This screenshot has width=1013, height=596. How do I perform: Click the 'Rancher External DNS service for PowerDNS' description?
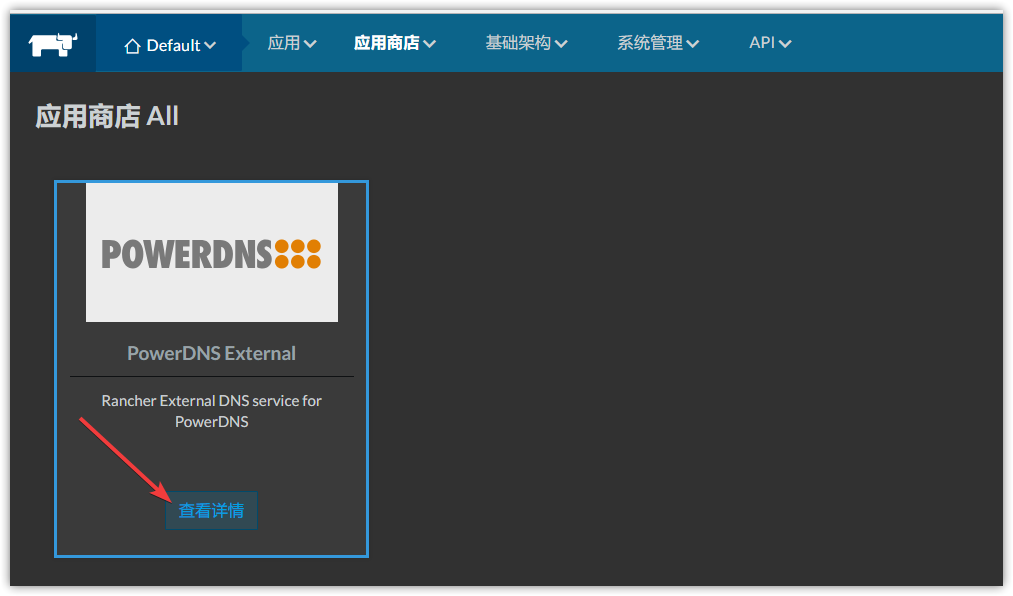(211, 411)
